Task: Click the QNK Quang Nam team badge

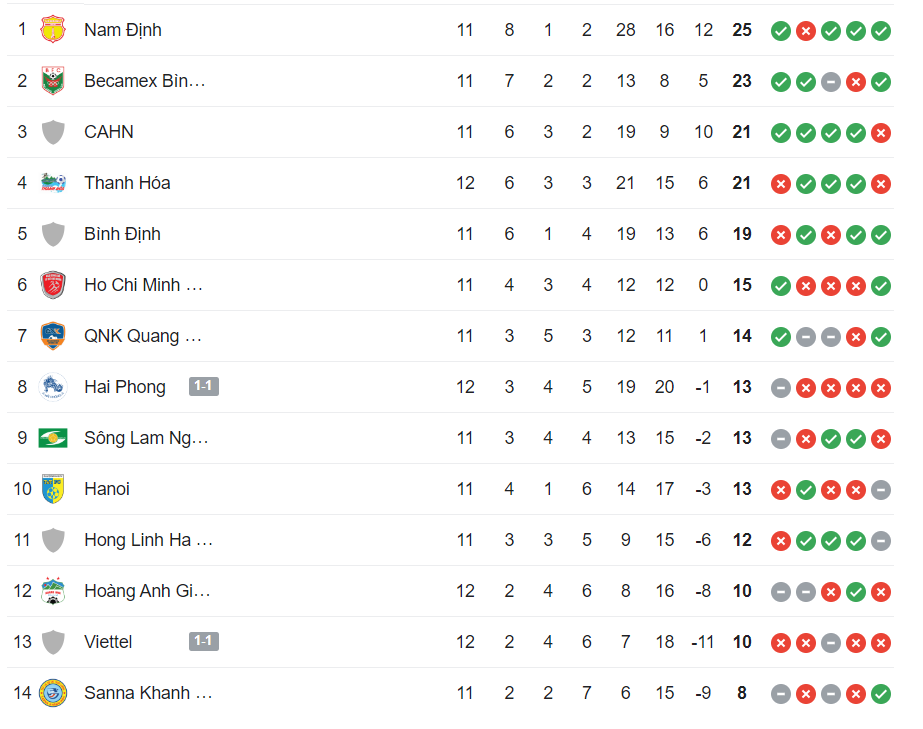Action: pyautogui.click(x=53, y=336)
